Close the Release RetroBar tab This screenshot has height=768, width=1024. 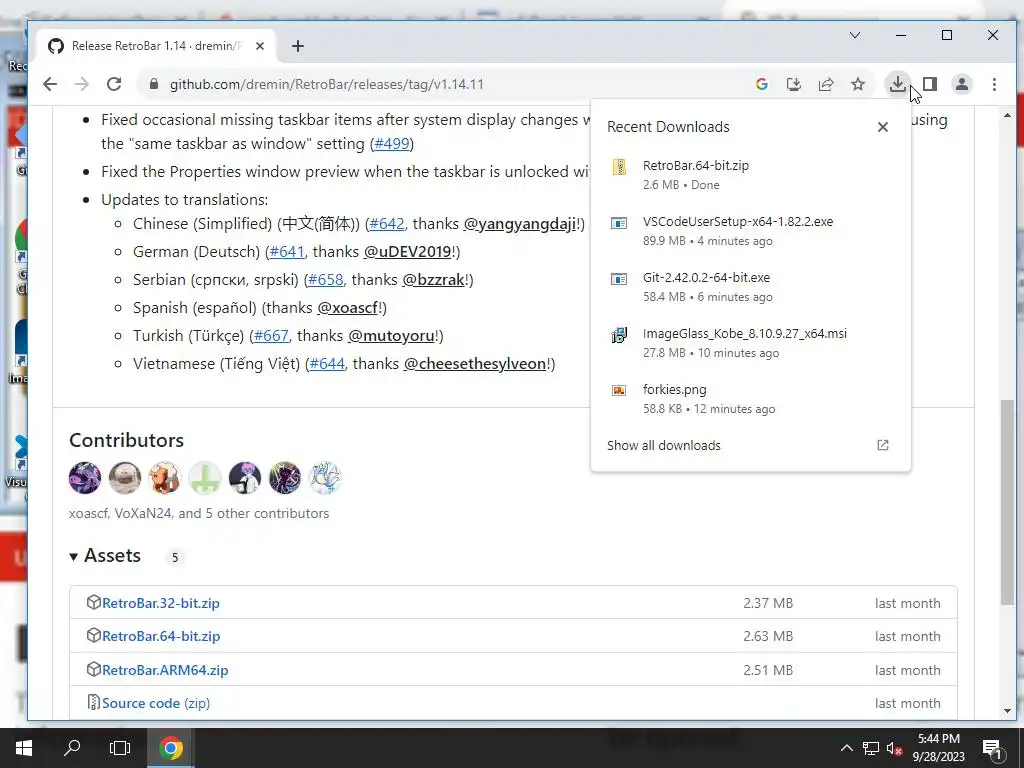pyautogui.click(x=260, y=46)
